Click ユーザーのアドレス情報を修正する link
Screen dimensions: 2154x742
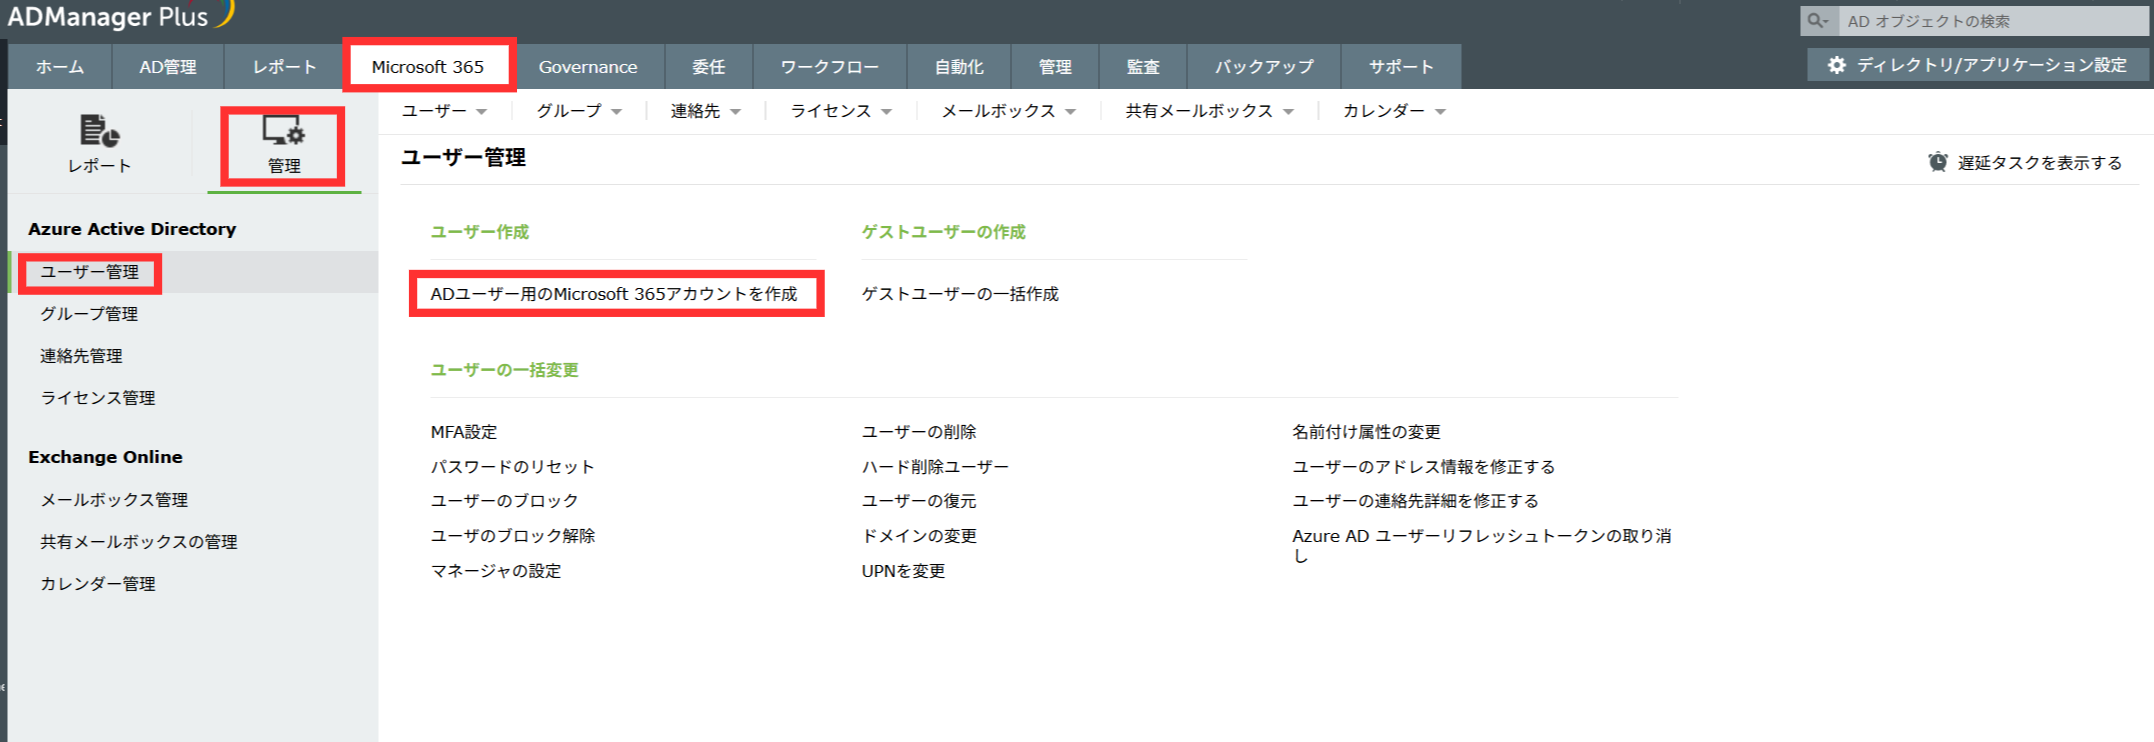point(1423,467)
